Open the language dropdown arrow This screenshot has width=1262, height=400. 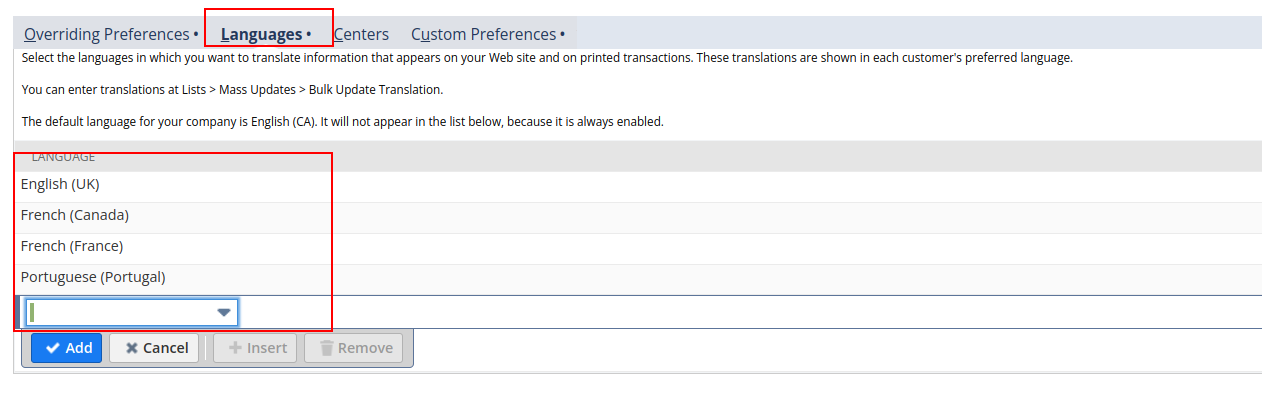tap(224, 313)
